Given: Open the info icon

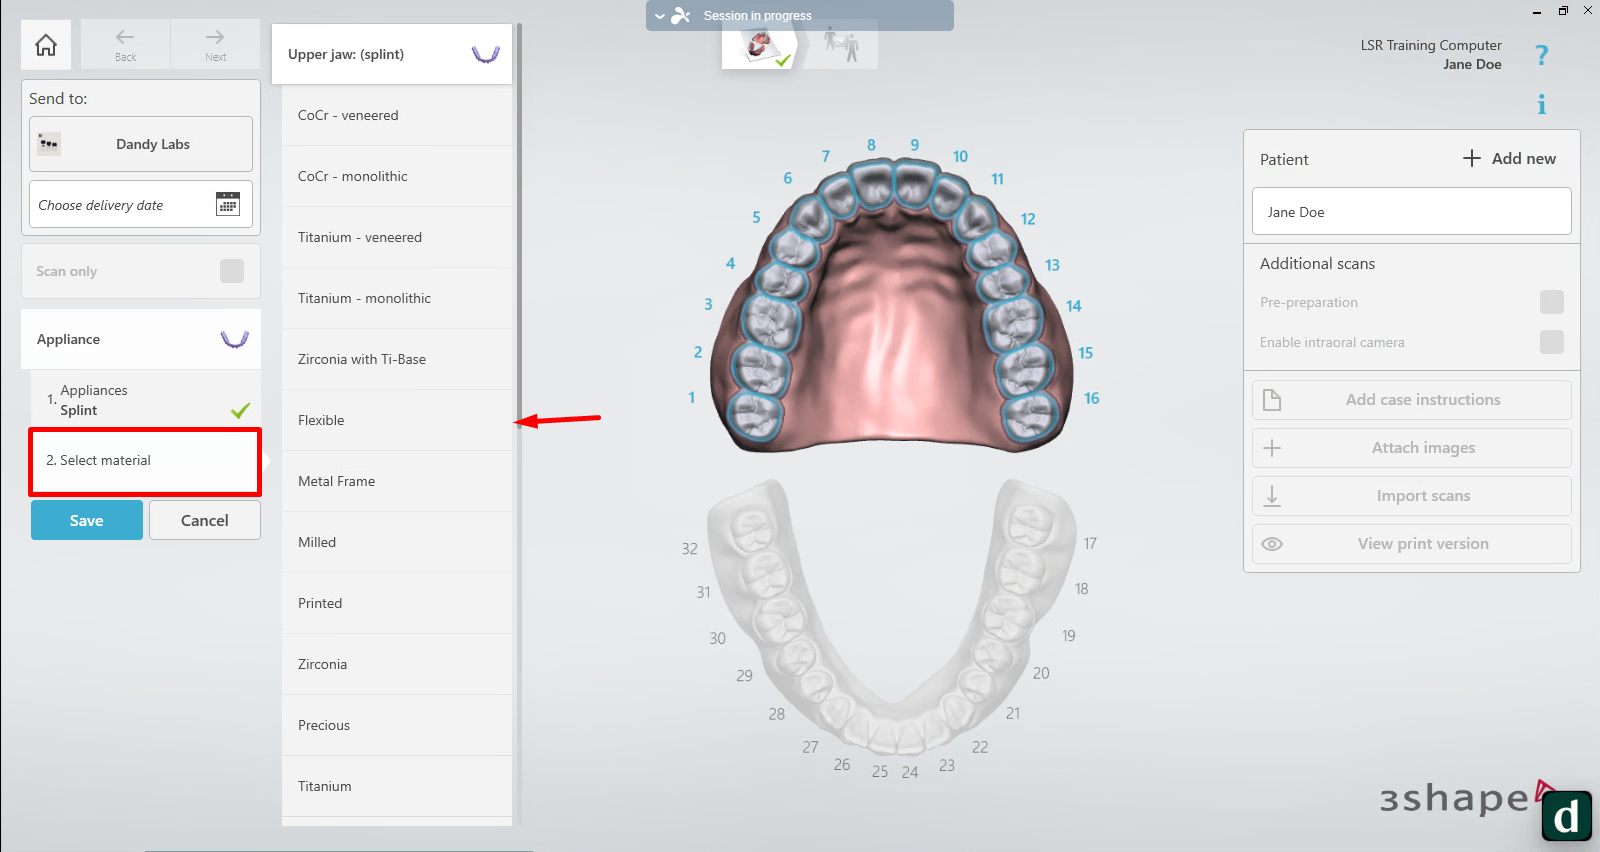Looking at the screenshot, I should click(x=1541, y=104).
